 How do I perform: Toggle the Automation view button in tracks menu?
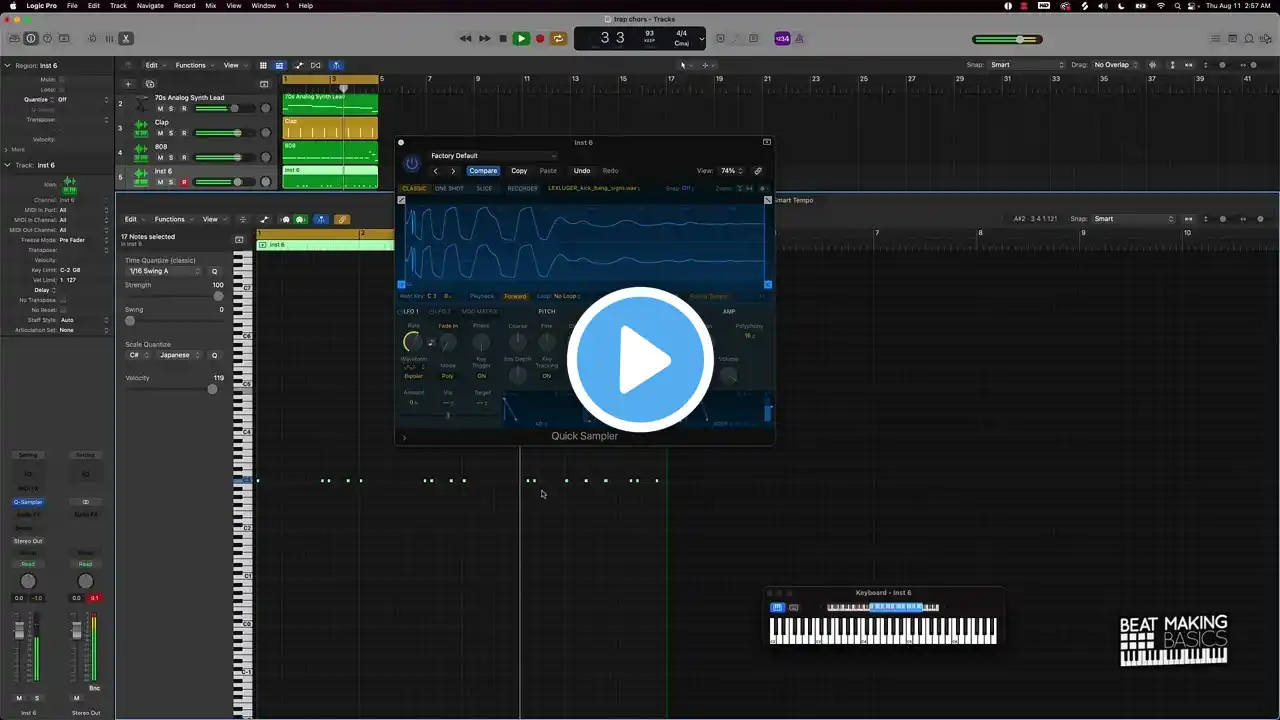tap(300, 65)
